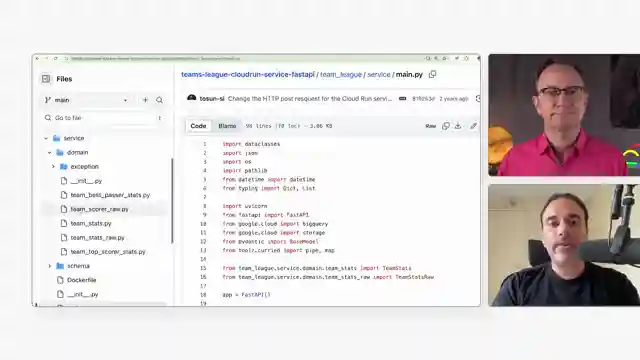Open commit hash link
The height and width of the screenshot is (360, 640).
(423, 99)
